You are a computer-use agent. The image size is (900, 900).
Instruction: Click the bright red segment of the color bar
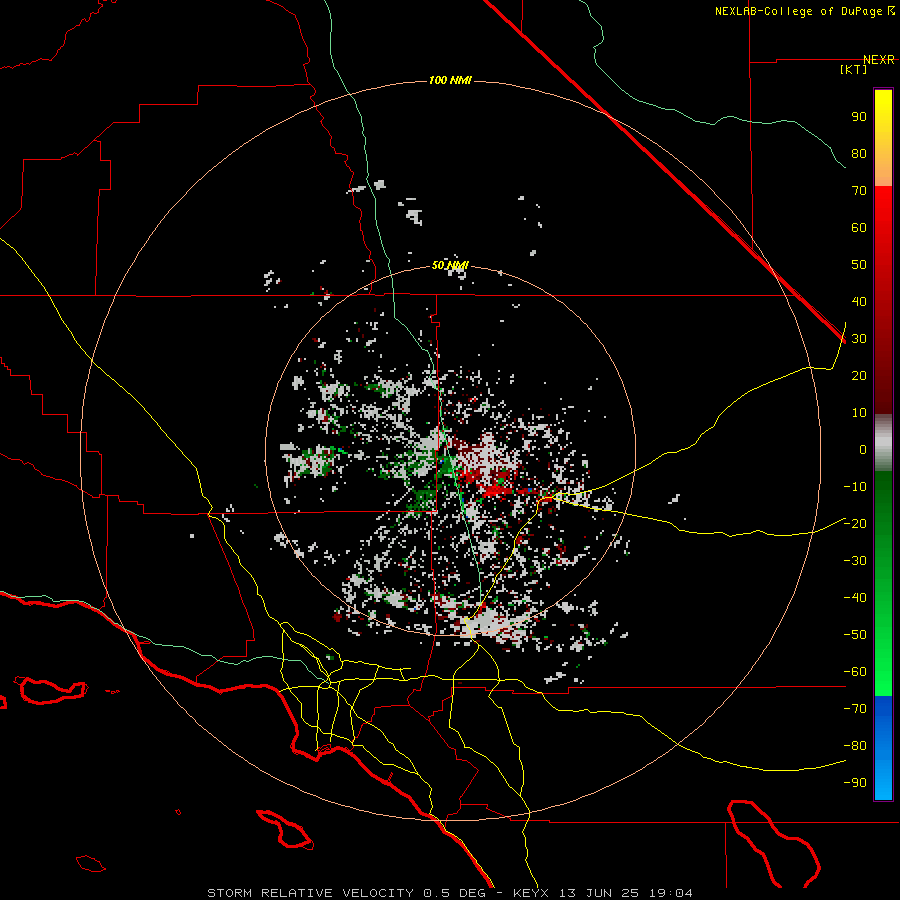click(x=883, y=300)
